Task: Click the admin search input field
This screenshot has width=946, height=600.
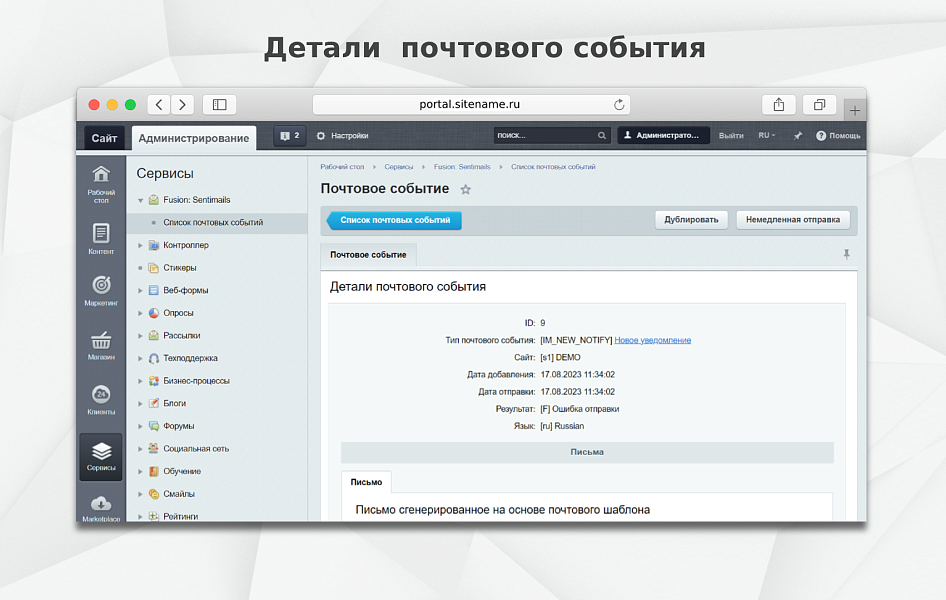Action: tap(544, 136)
